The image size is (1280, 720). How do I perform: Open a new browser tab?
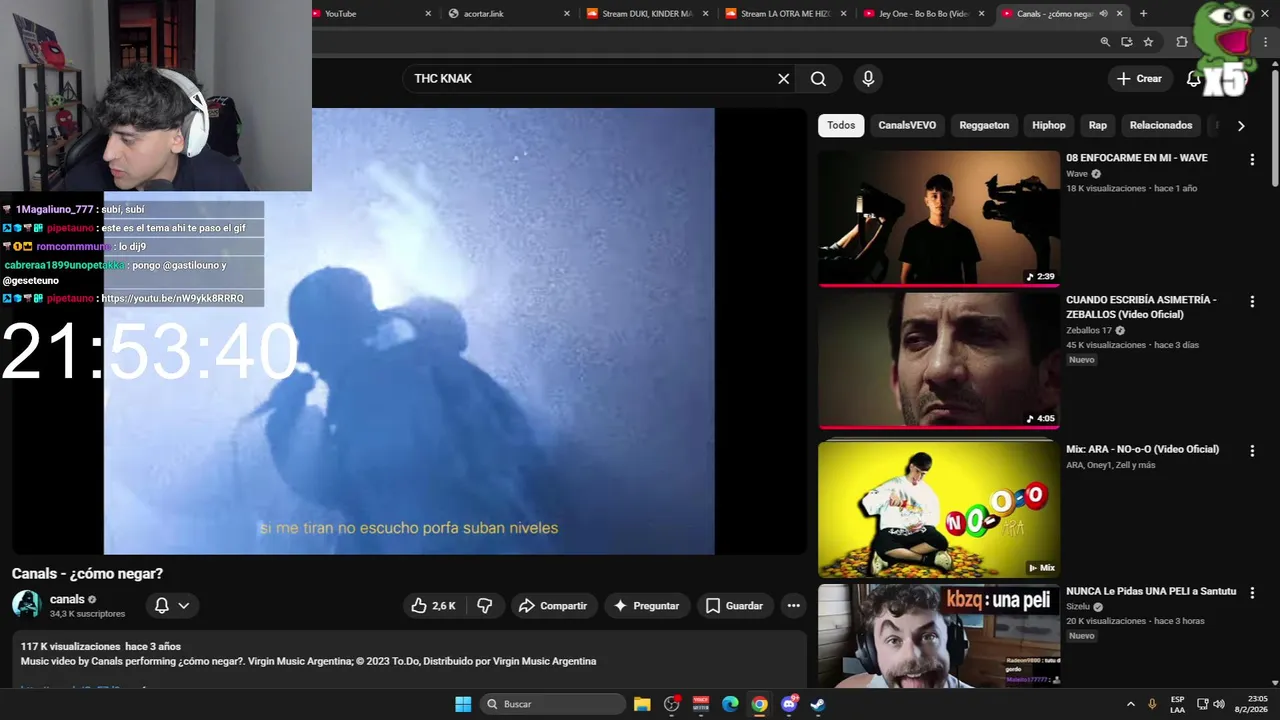pyautogui.click(x=1143, y=14)
